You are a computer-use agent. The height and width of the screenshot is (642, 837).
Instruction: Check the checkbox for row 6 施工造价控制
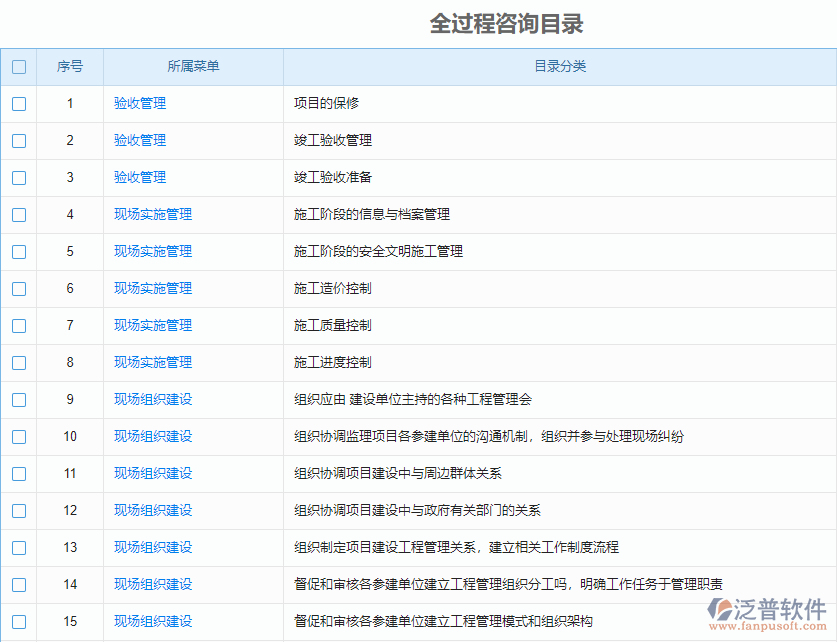17,288
